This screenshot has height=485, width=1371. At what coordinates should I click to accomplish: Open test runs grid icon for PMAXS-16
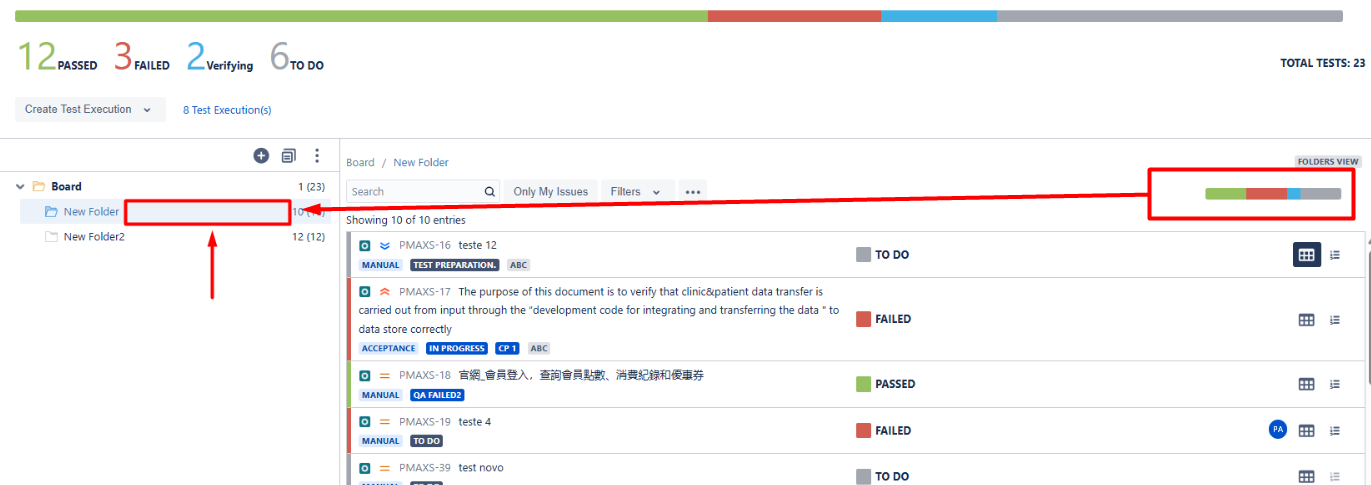point(1306,255)
